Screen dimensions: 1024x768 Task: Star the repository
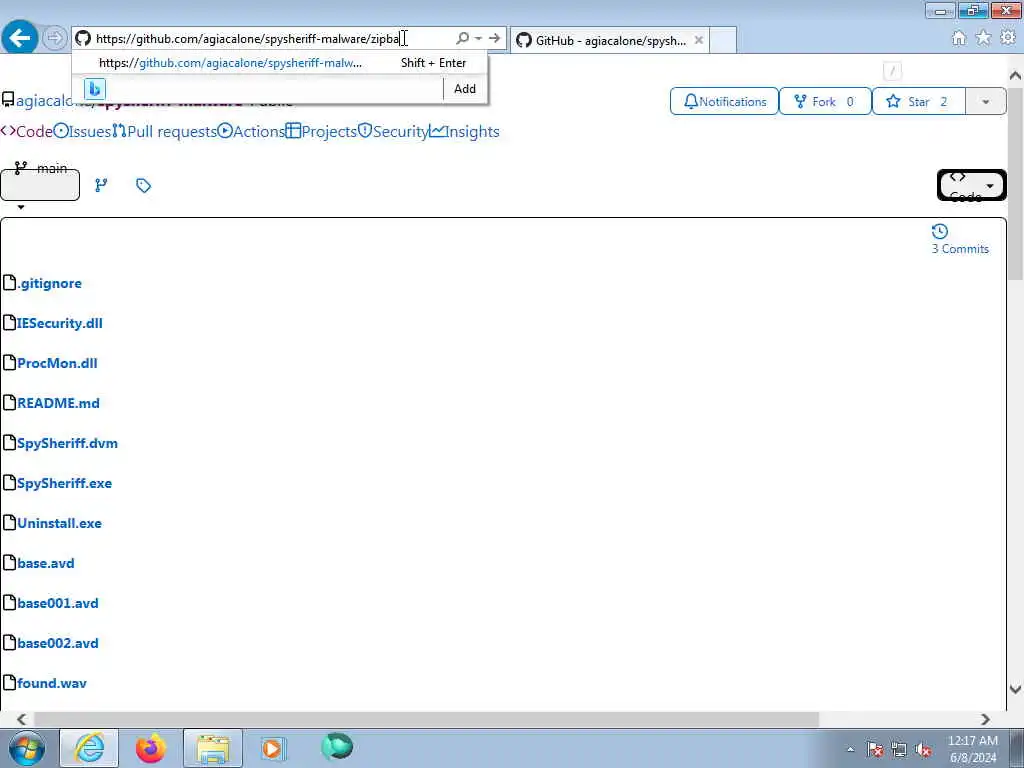(x=918, y=102)
